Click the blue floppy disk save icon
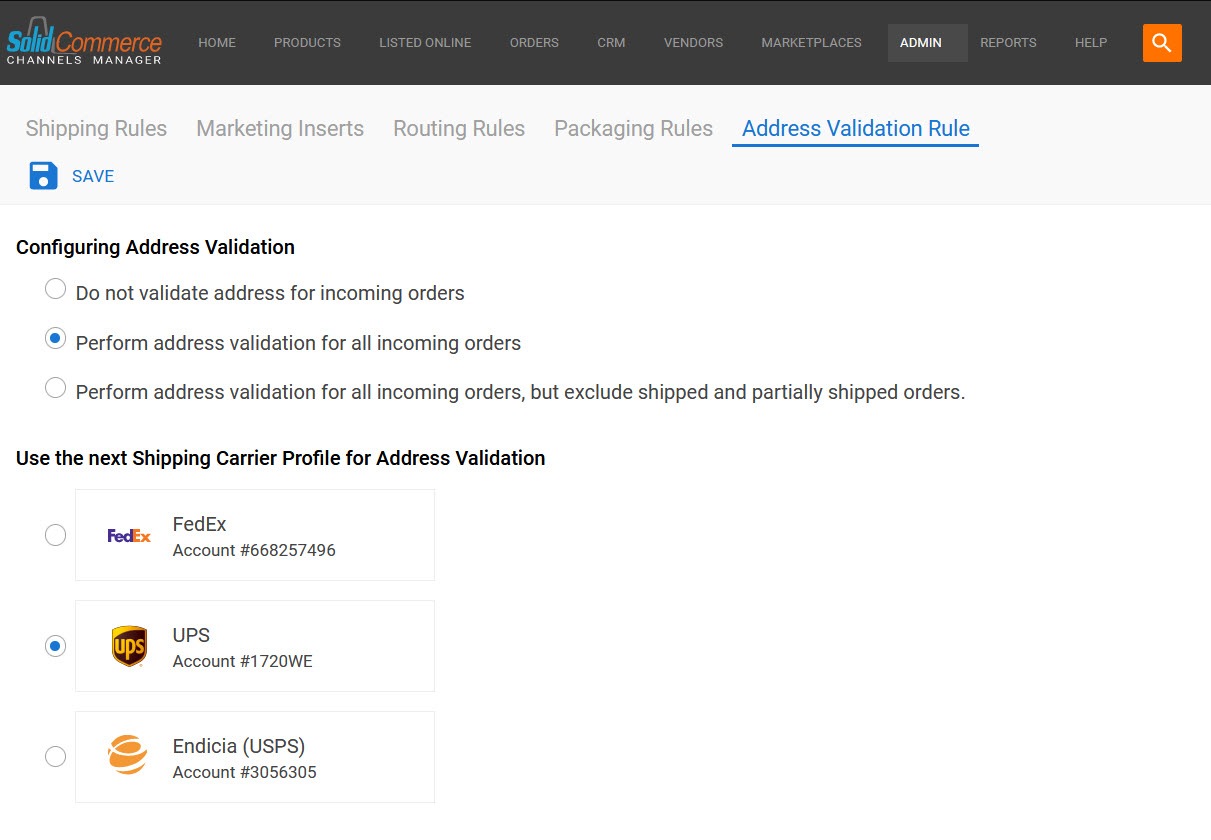Image resolution: width=1211 pixels, height=840 pixels. [x=43, y=176]
